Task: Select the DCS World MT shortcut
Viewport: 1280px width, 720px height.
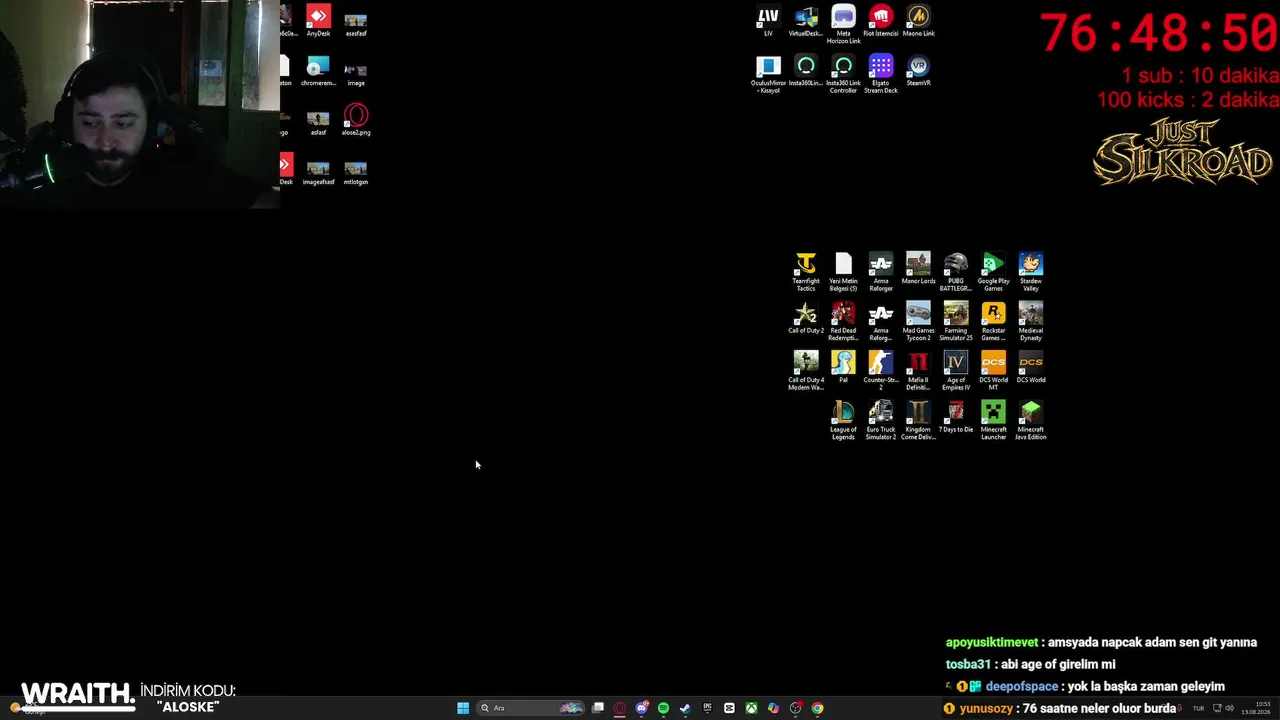Action: [x=993, y=371]
